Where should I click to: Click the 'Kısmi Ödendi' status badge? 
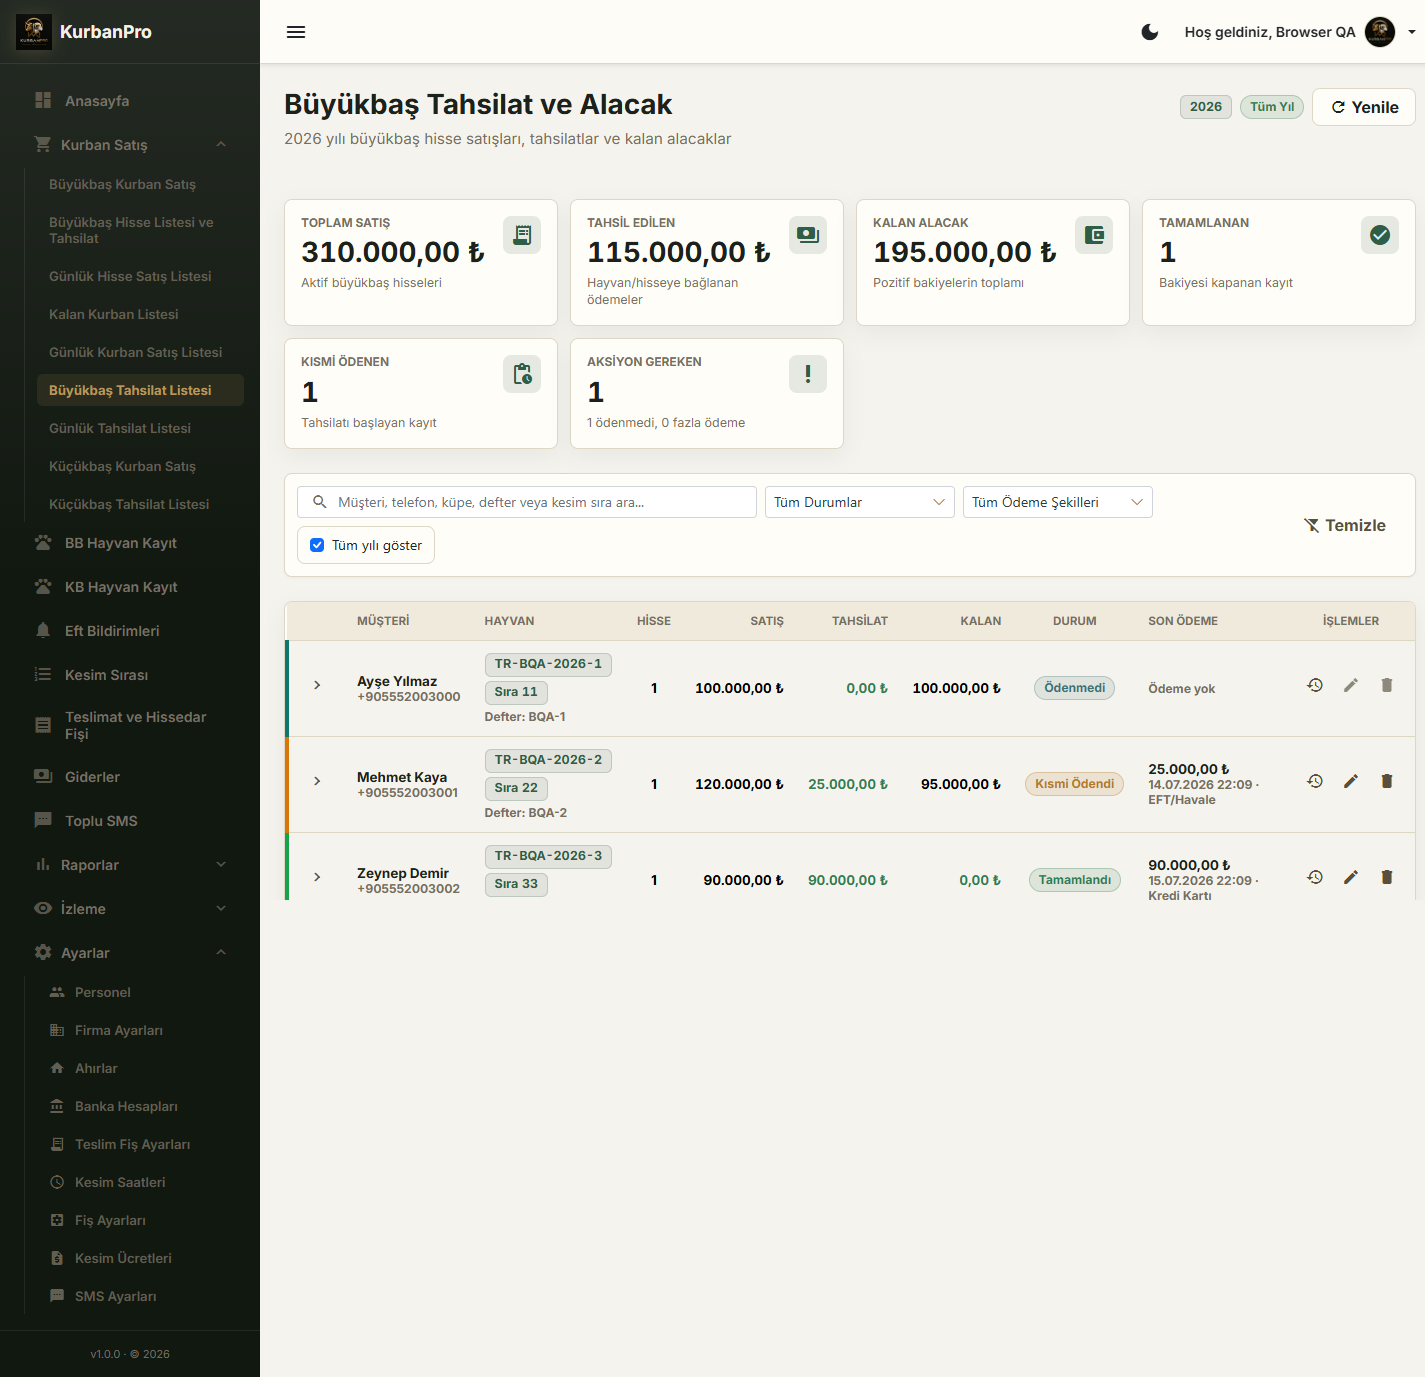click(1075, 784)
